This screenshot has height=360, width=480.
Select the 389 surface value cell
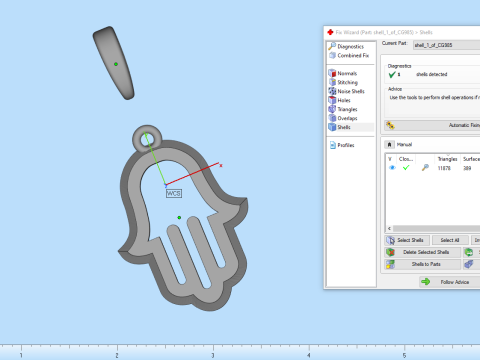[x=467, y=168]
